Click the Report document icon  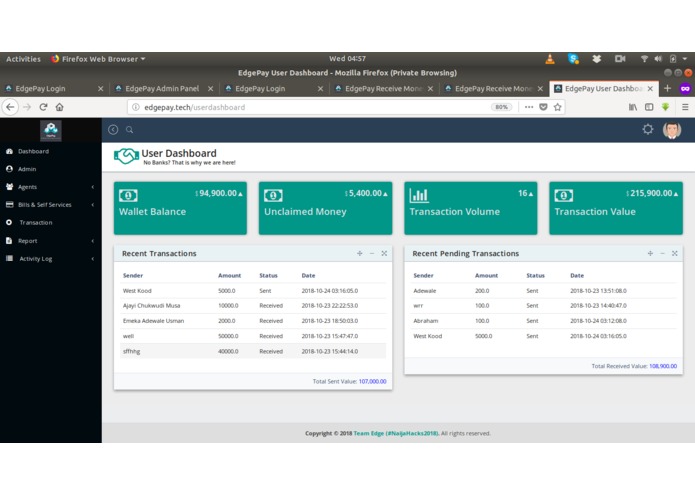9,241
